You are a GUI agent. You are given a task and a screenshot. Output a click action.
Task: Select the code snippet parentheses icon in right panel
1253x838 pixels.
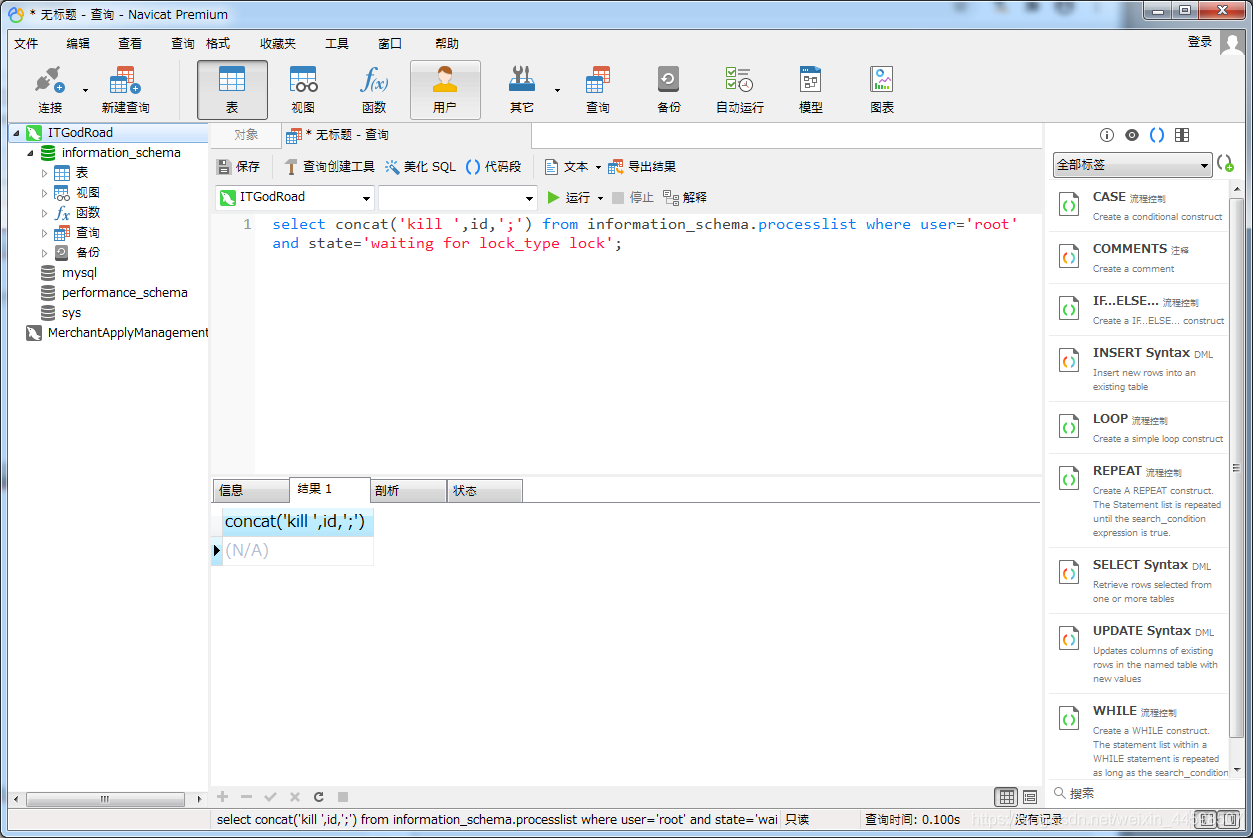click(1157, 135)
